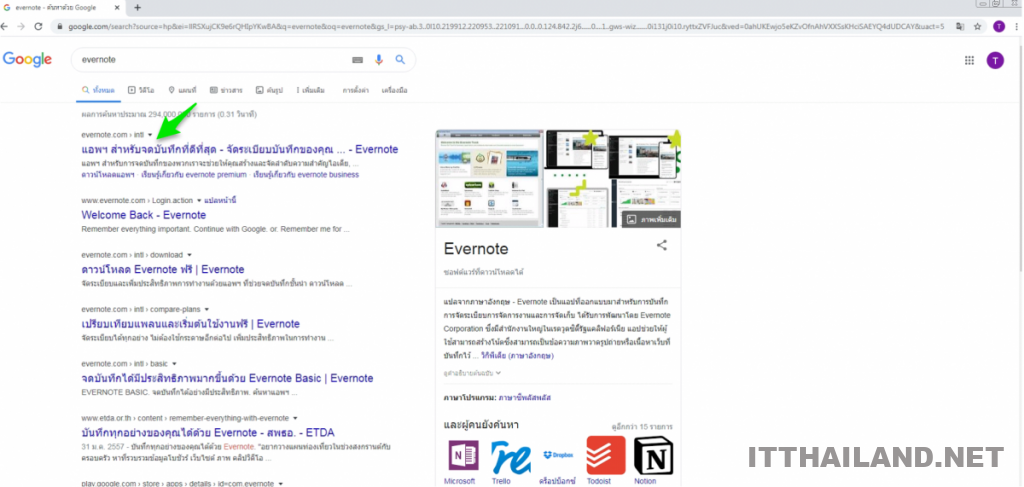Click the translate page icon in address bar
Screen dimensions: 1024x487
click(959, 27)
